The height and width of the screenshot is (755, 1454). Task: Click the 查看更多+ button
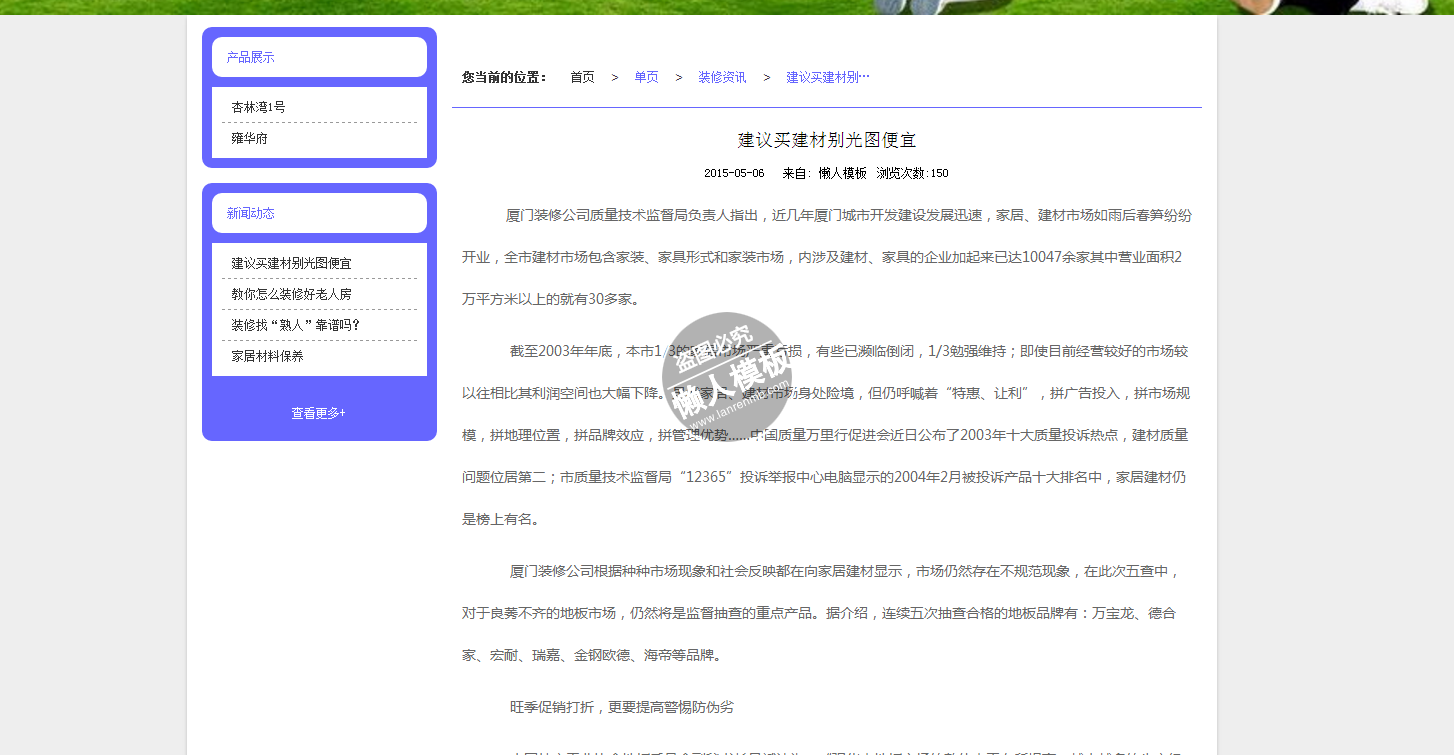(x=318, y=413)
